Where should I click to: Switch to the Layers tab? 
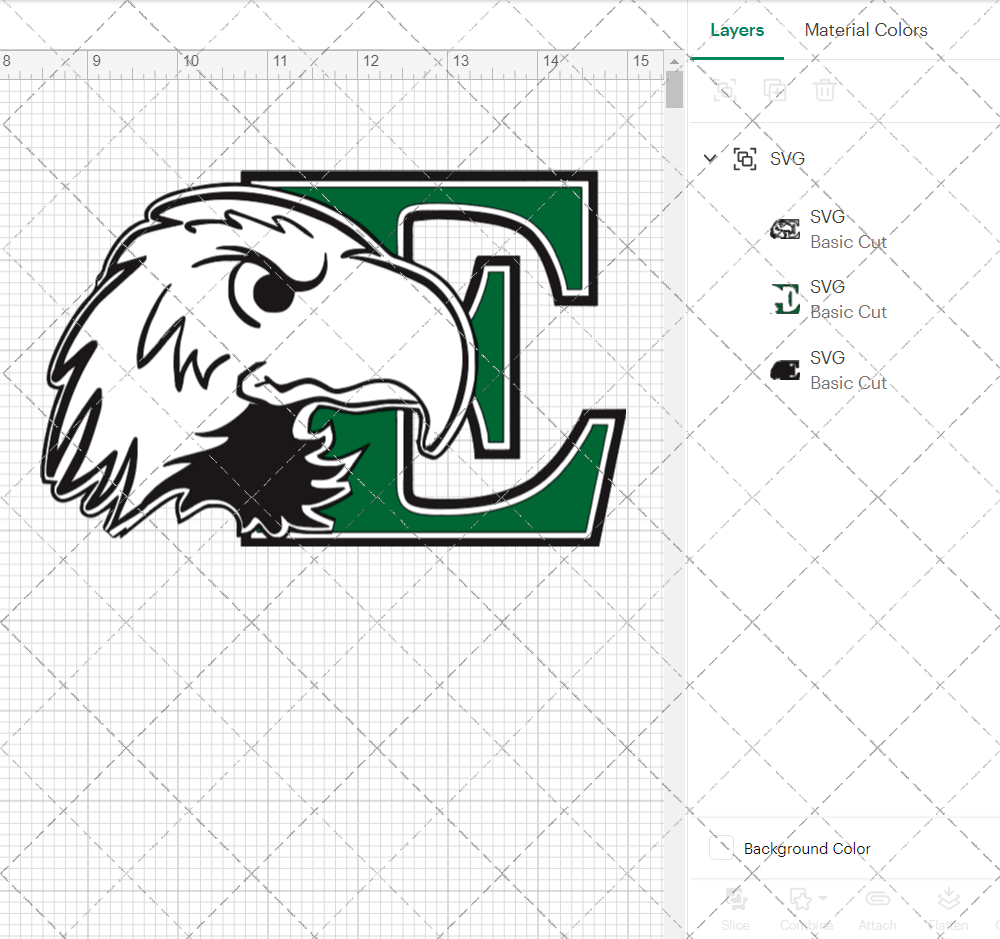click(737, 30)
